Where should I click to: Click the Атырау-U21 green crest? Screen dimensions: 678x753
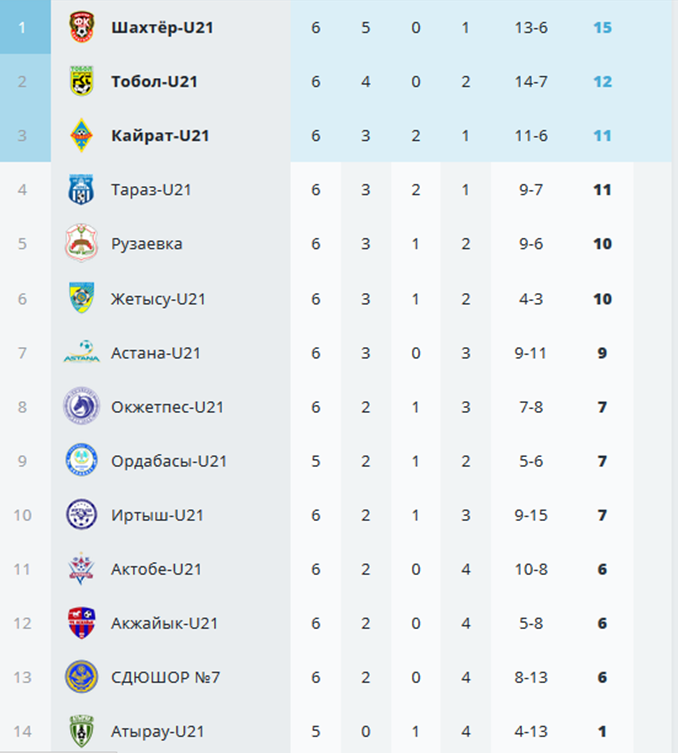[81, 731]
